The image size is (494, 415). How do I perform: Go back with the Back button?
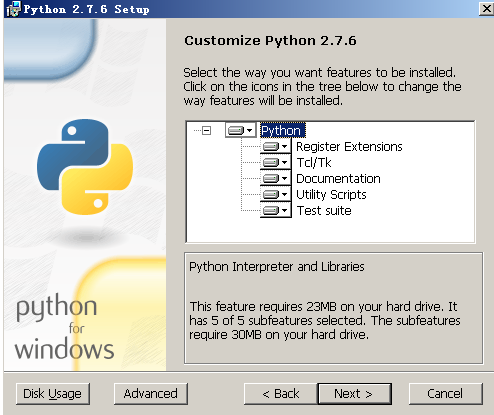(281, 394)
